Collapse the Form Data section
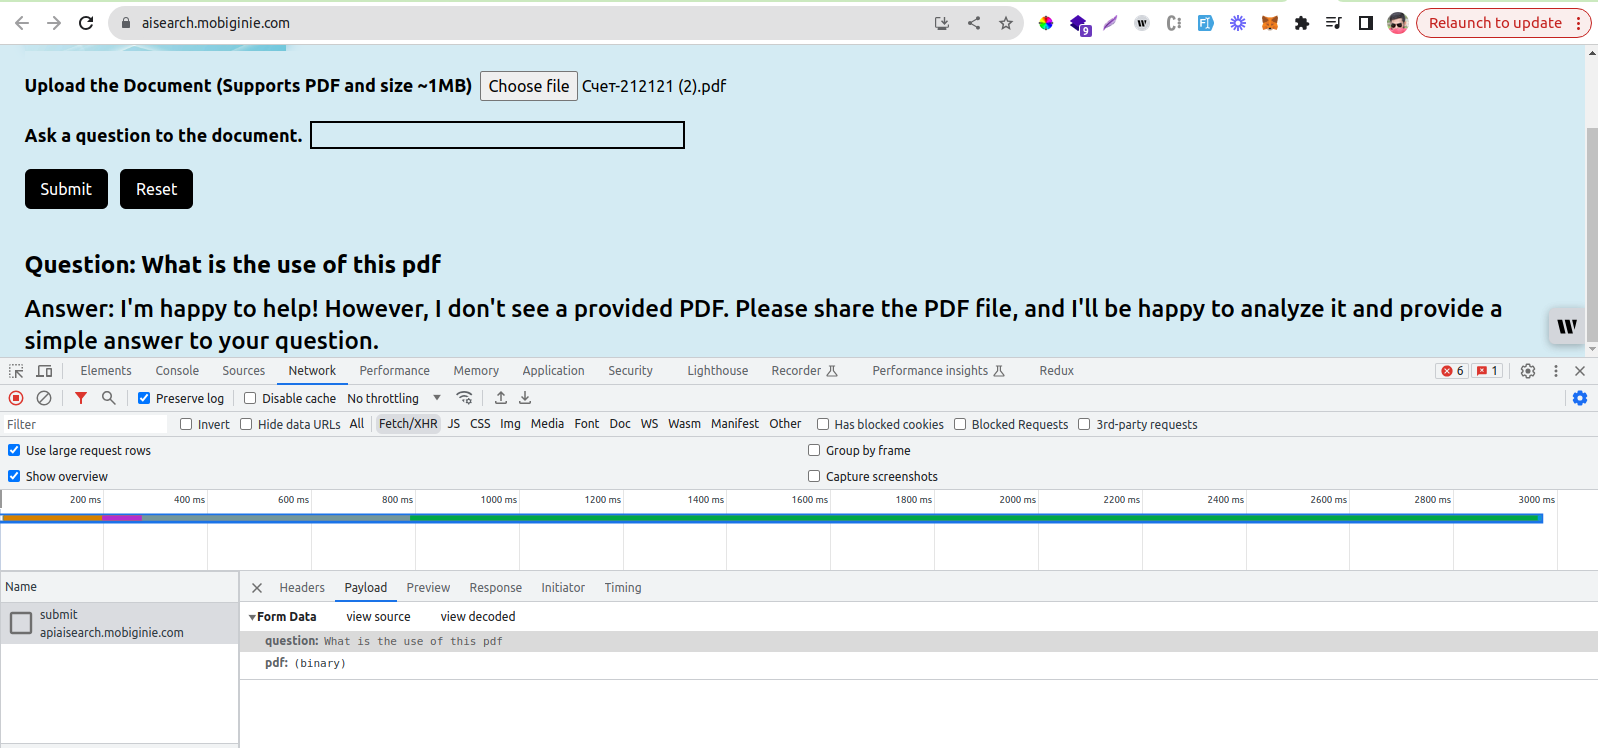The width and height of the screenshot is (1598, 748). 253,617
